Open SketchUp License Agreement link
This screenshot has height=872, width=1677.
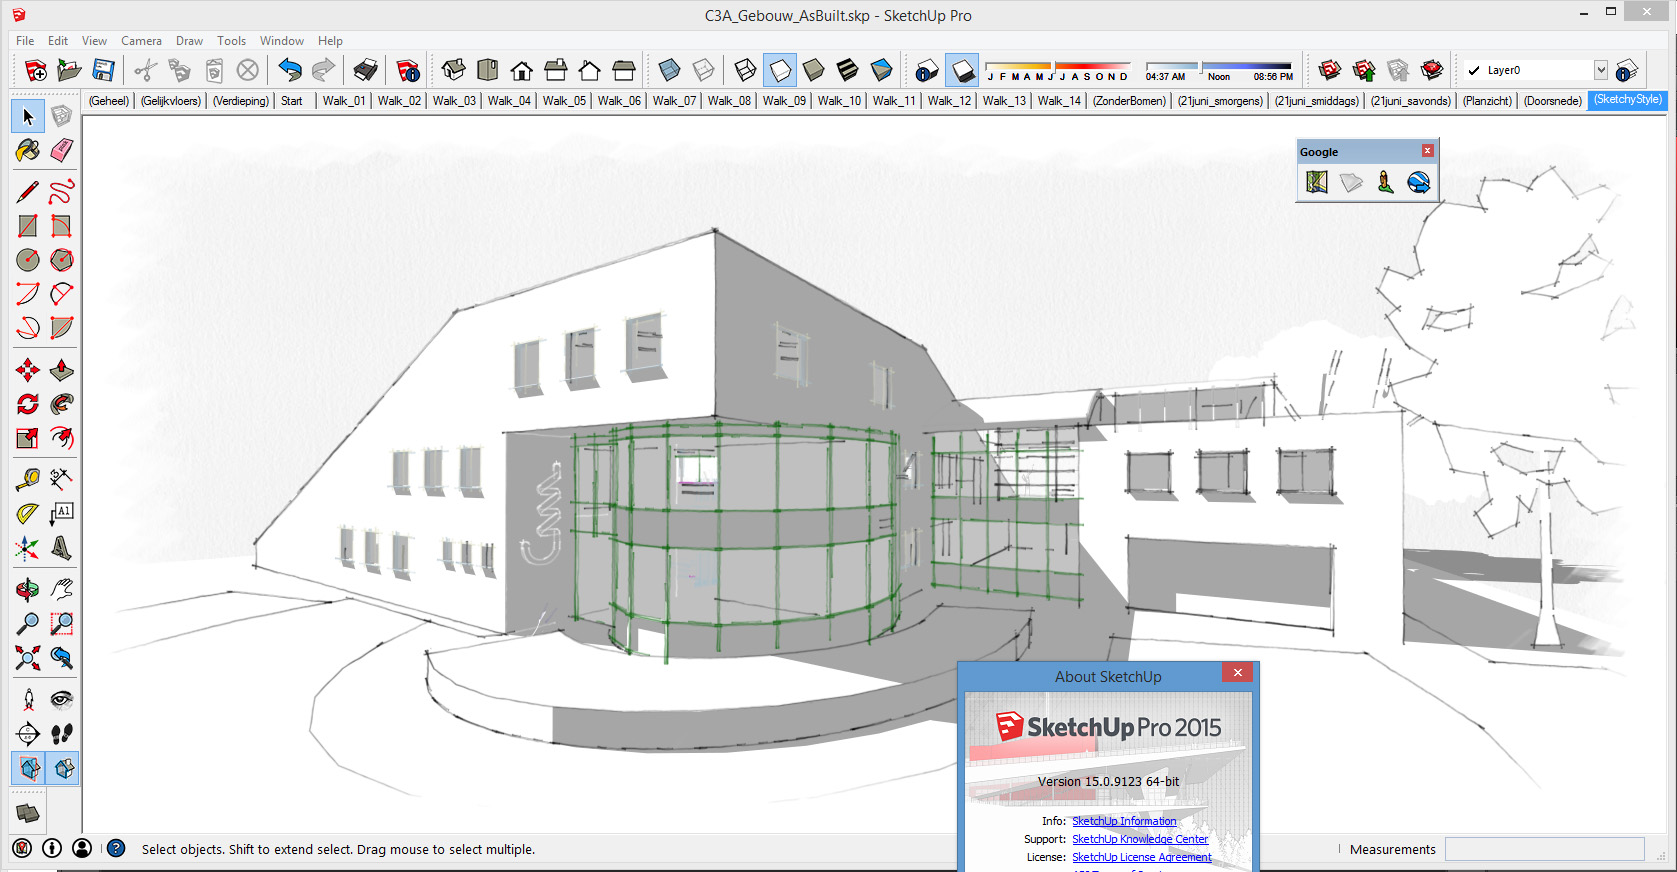tap(1142, 857)
